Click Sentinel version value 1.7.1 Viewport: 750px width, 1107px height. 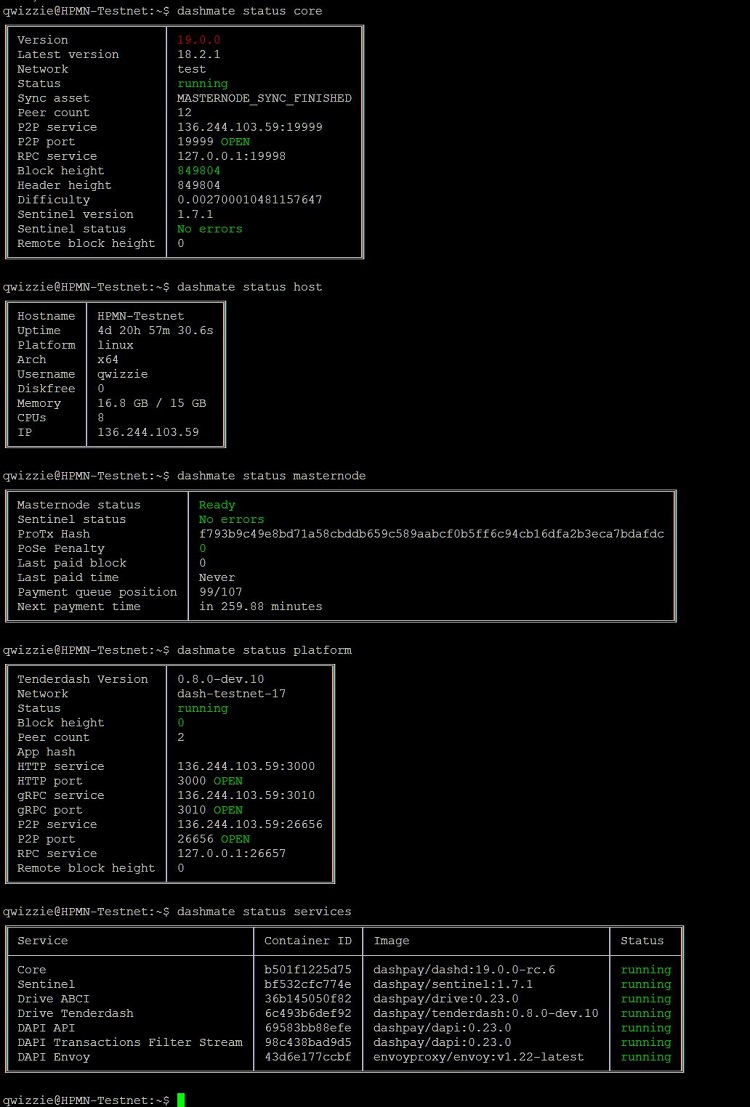click(x=195, y=214)
